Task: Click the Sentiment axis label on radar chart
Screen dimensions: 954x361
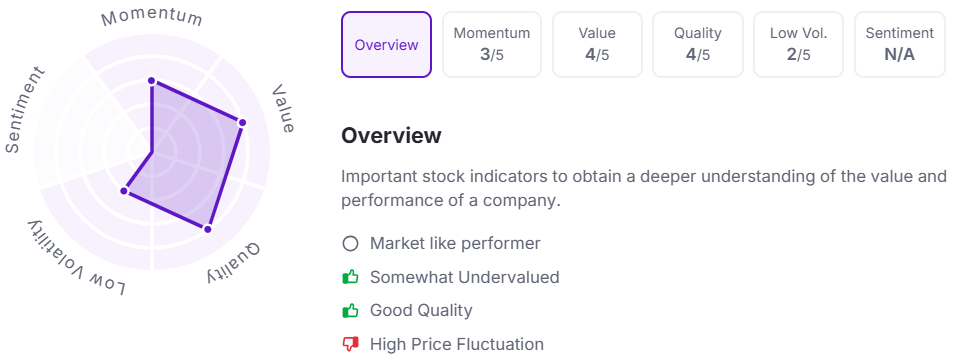Action: (24, 110)
